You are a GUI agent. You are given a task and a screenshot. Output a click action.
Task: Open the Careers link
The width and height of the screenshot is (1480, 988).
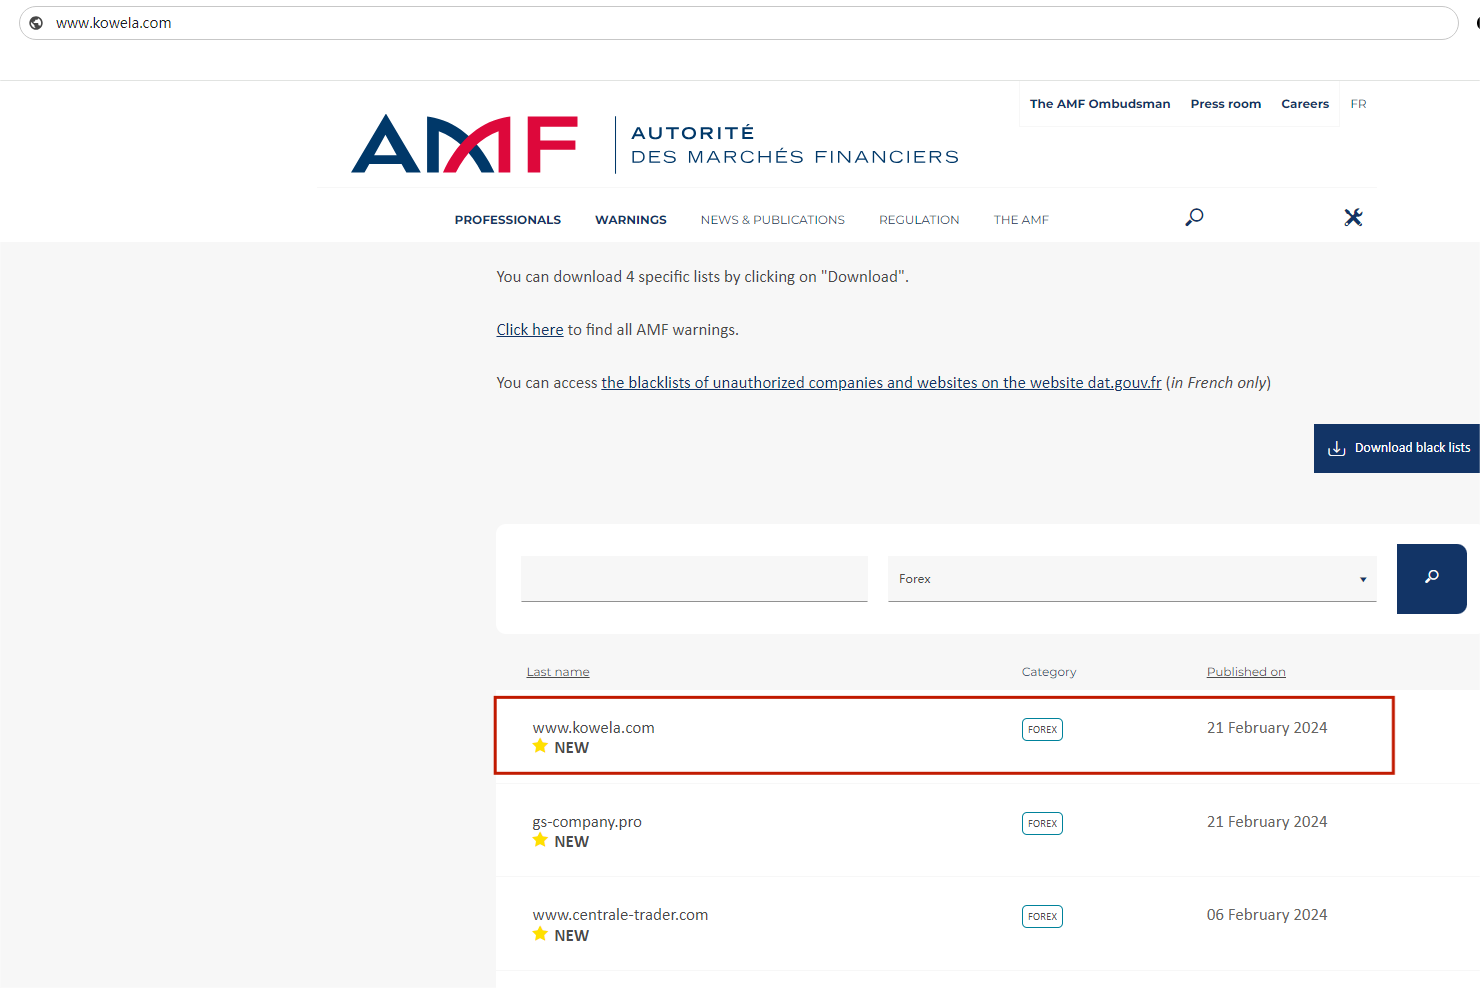[x=1305, y=104]
